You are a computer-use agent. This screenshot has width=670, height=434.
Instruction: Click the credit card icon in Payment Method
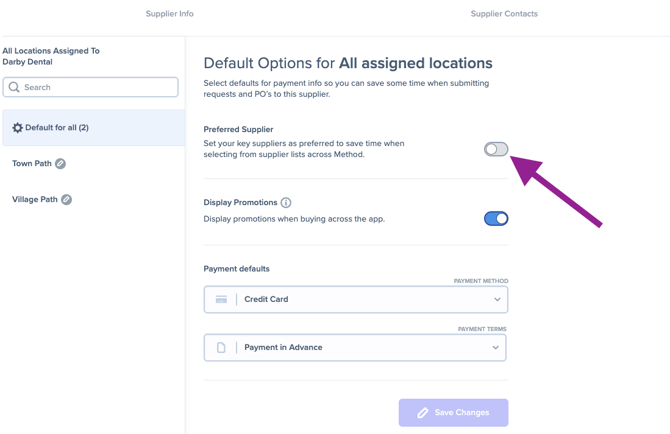point(221,299)
